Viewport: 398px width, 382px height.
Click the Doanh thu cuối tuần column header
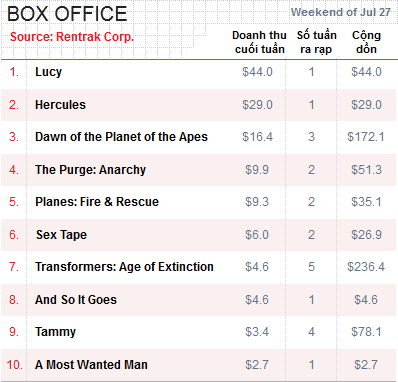(259, 42)
